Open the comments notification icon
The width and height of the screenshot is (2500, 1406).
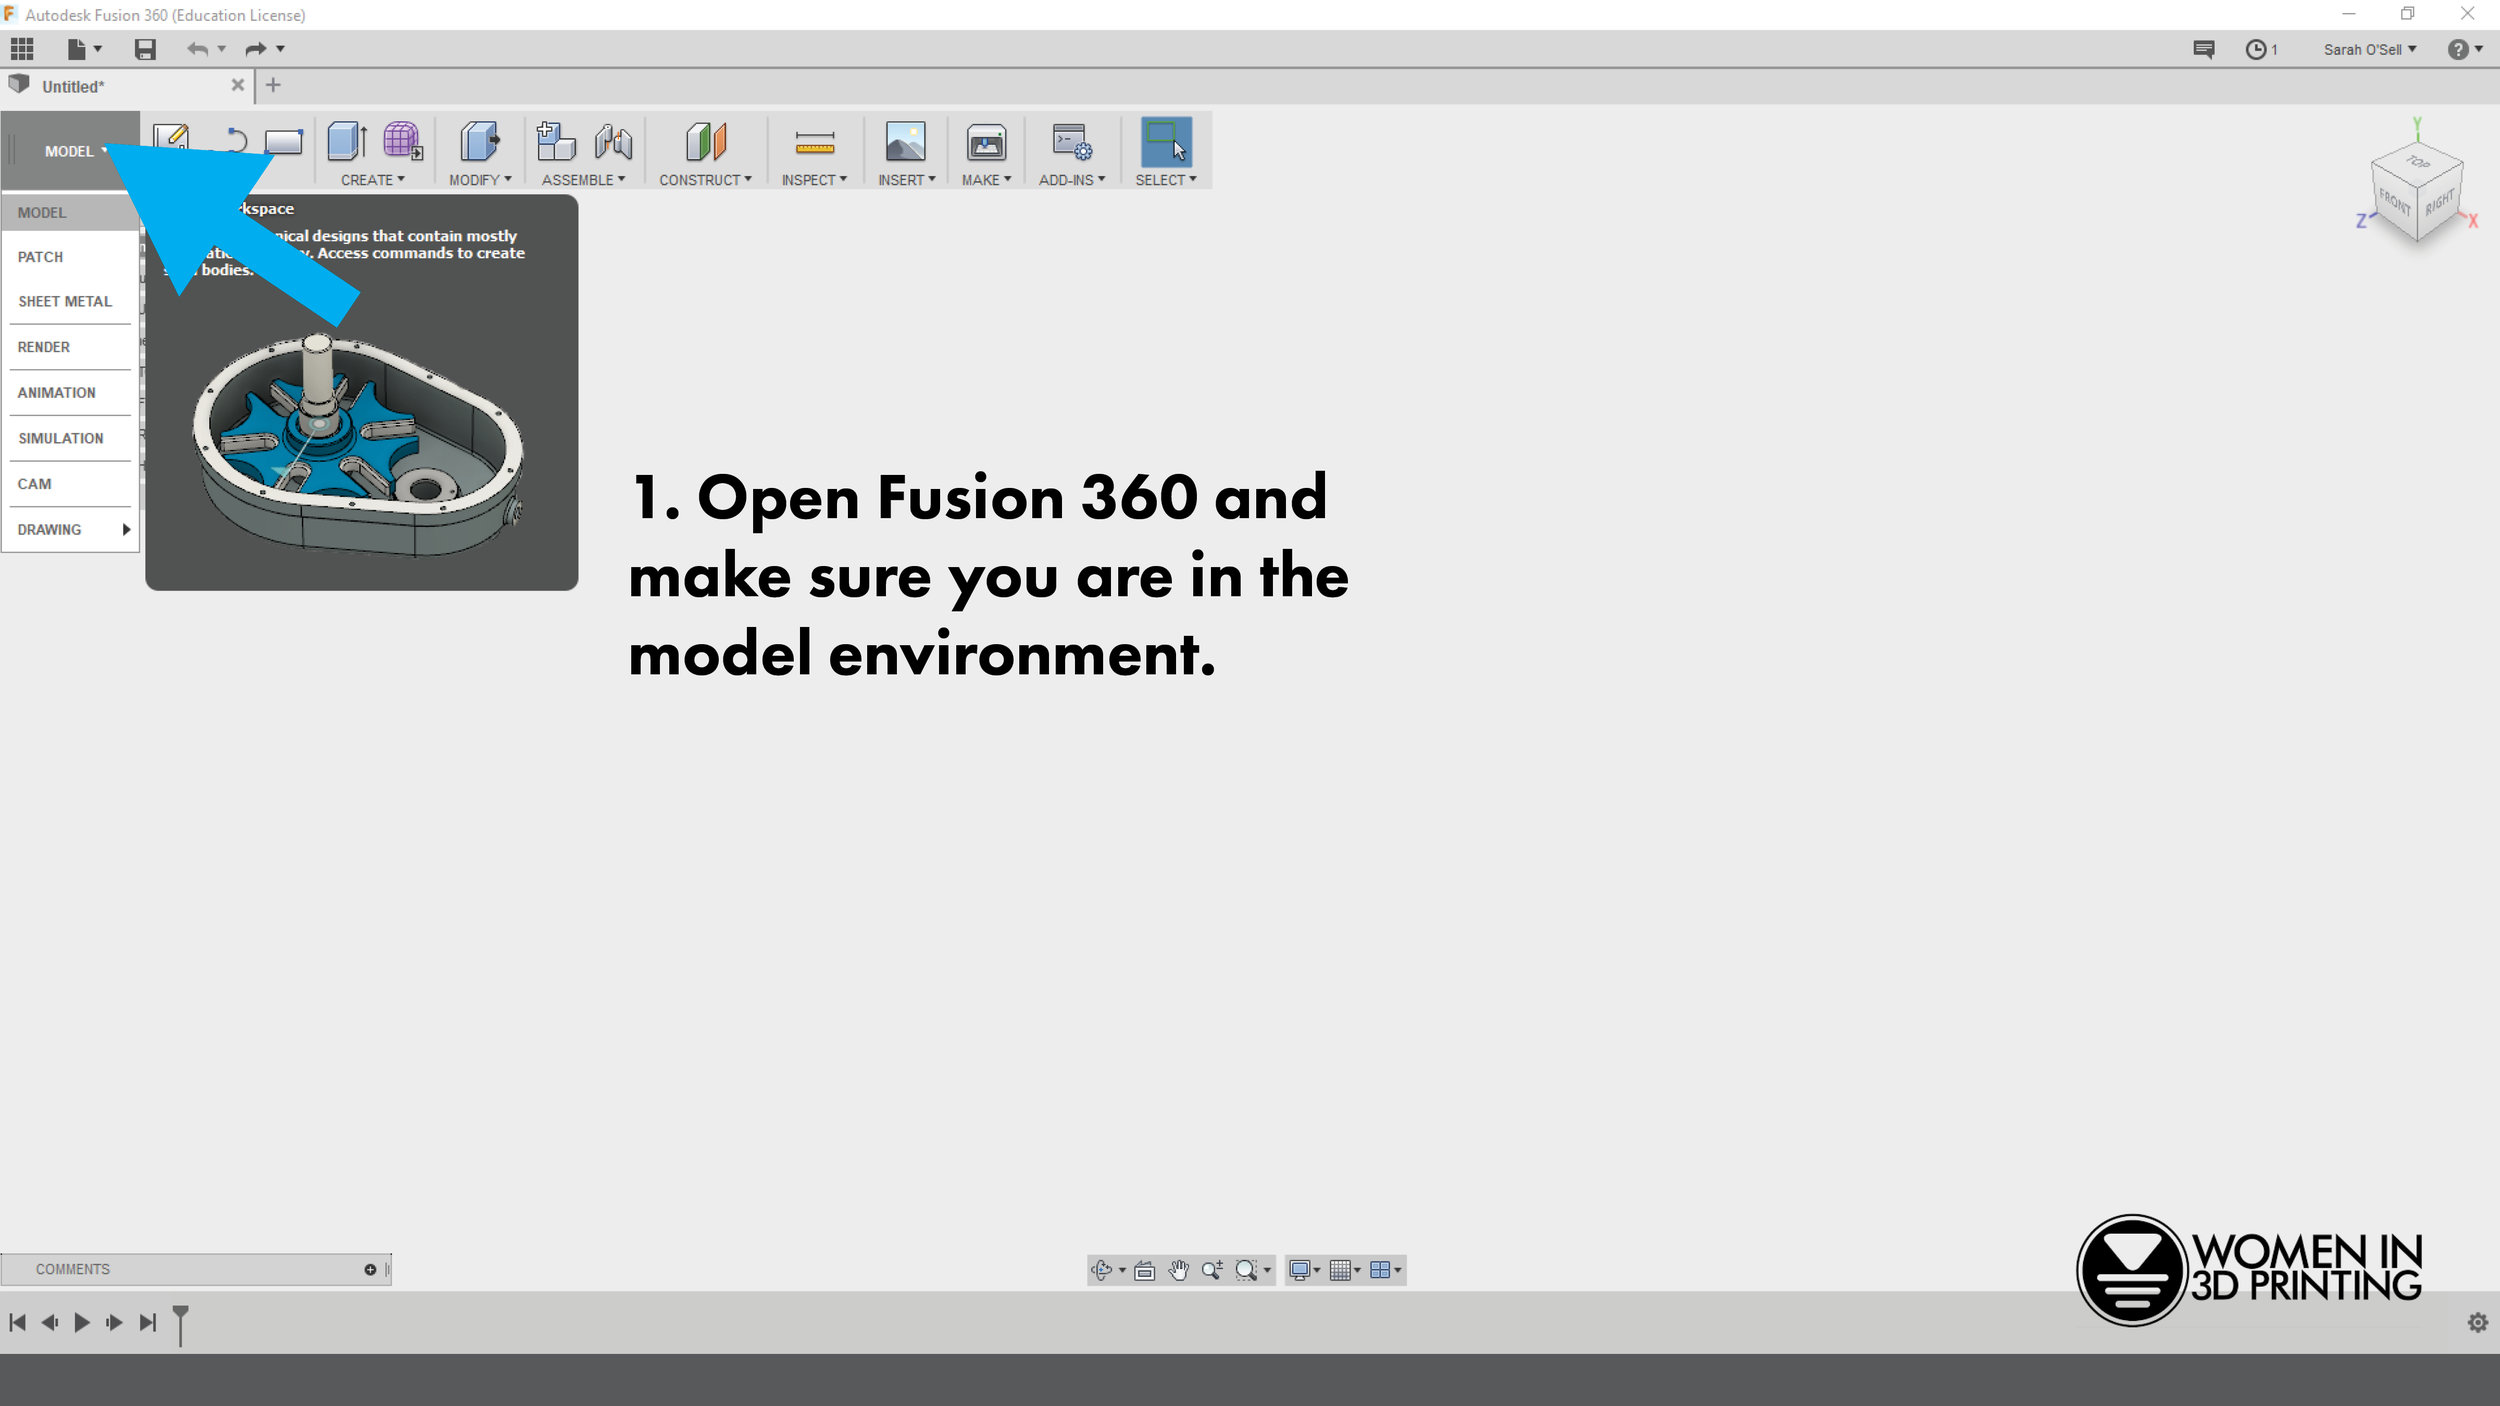point(2204,49)
